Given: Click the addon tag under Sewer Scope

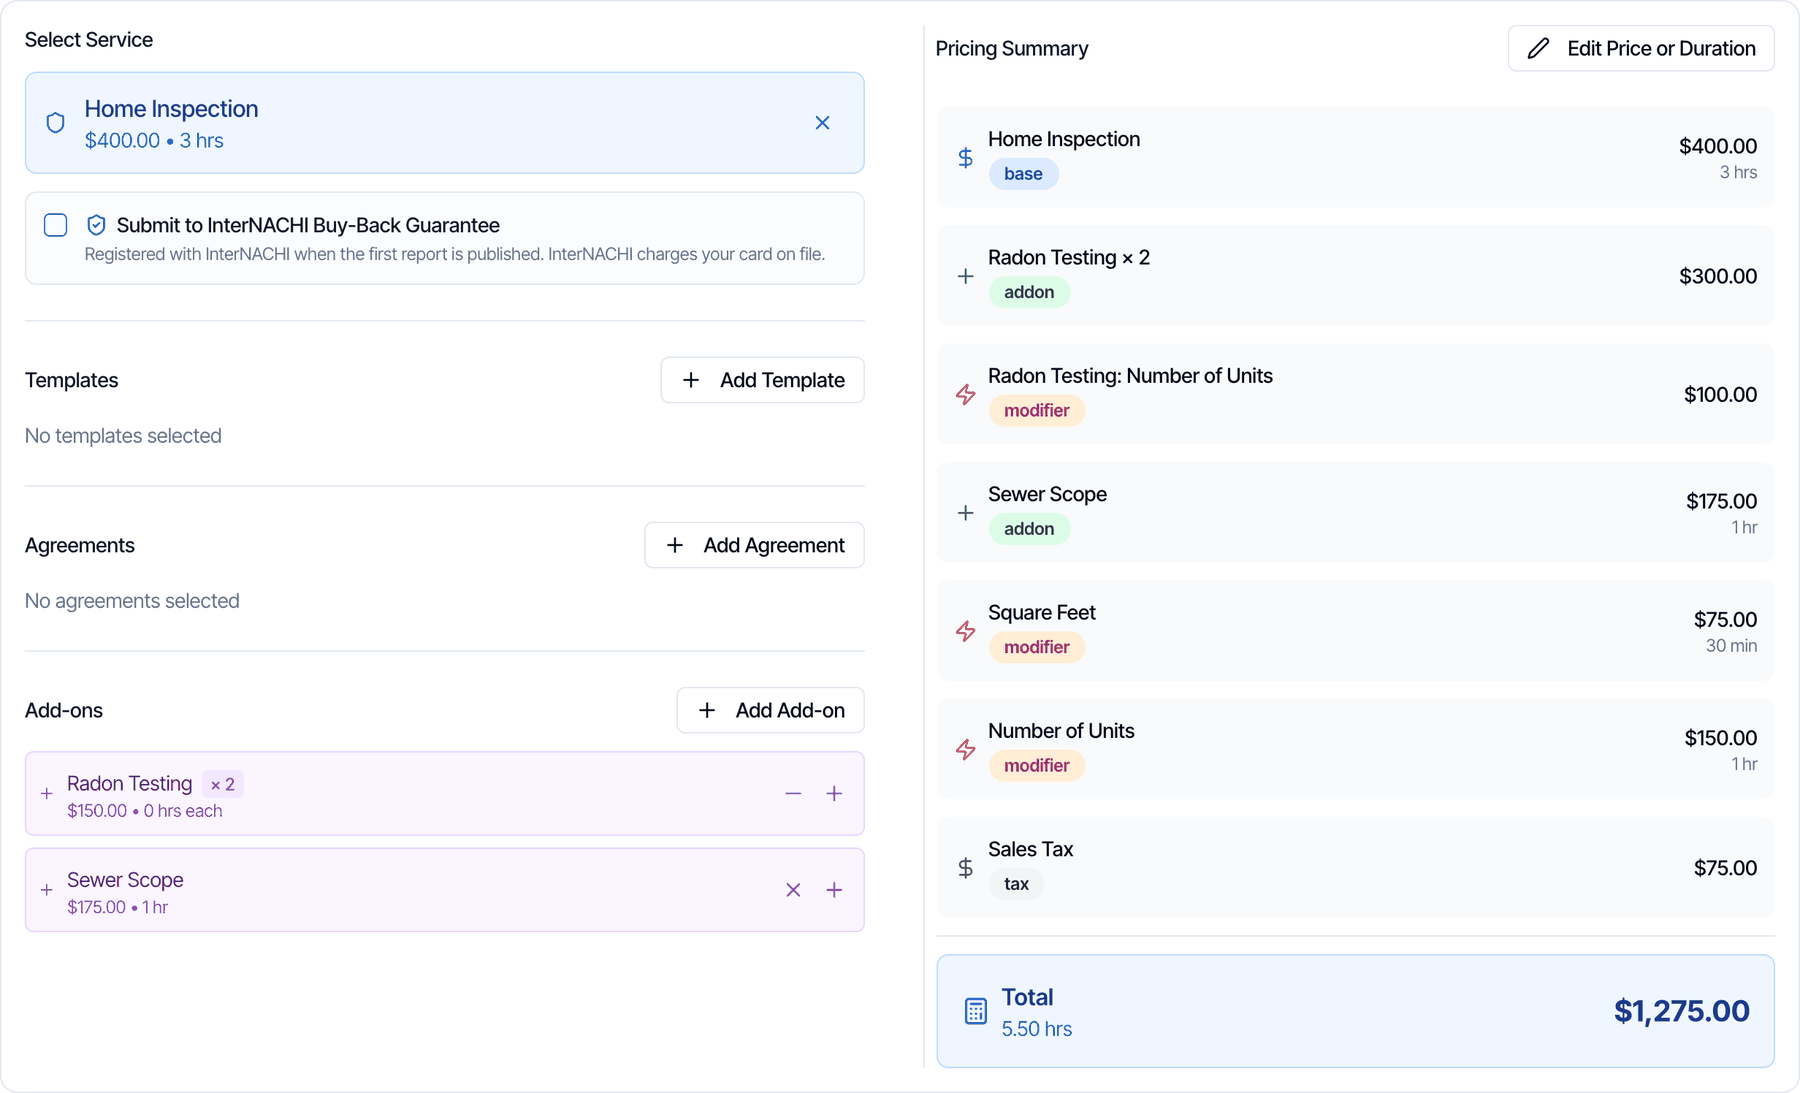Looking at the screenshot, I should click(x=1029, y=529).
